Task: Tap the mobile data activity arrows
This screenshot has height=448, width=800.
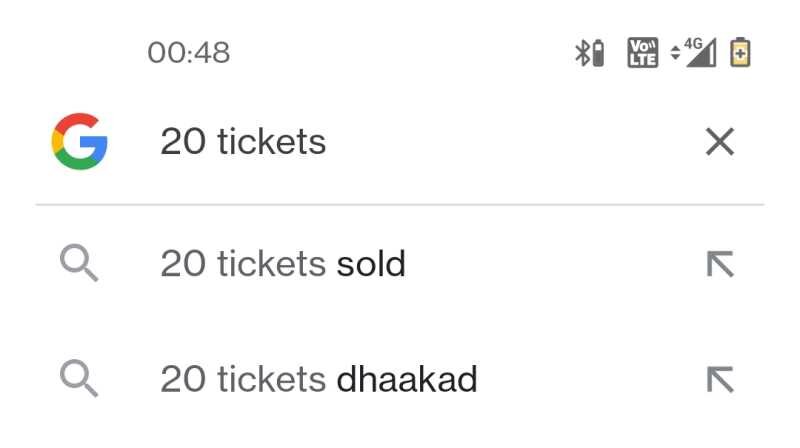Action: point(675,54)
